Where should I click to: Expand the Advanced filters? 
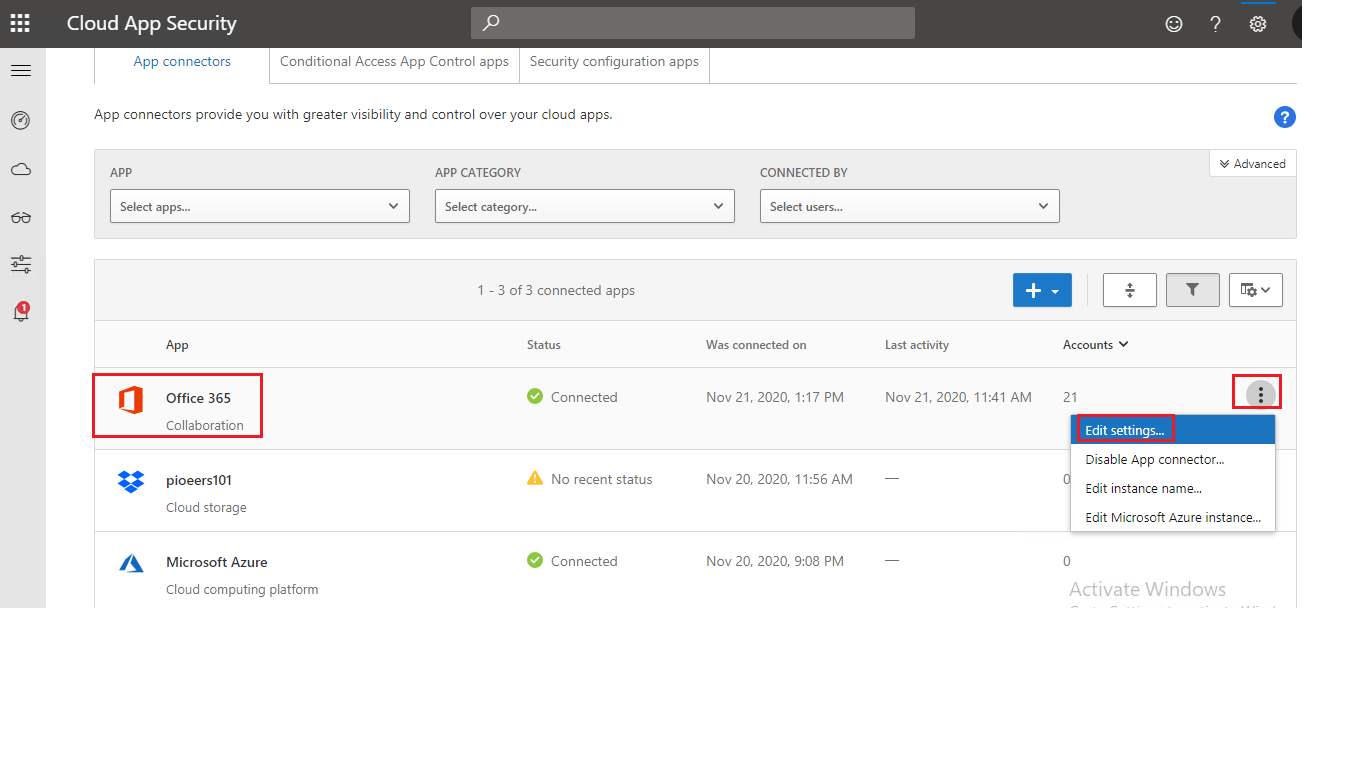click(x=1252, y=164)
